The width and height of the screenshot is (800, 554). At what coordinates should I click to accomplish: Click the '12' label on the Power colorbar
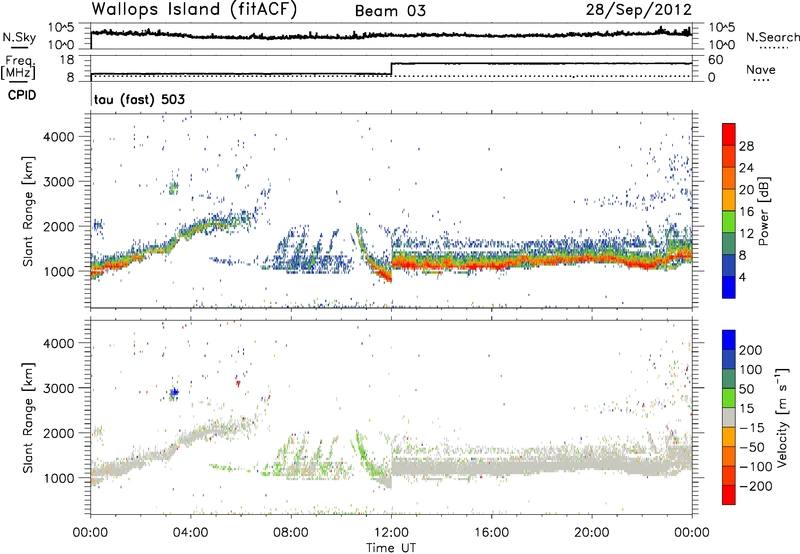[x=746, y=234]
